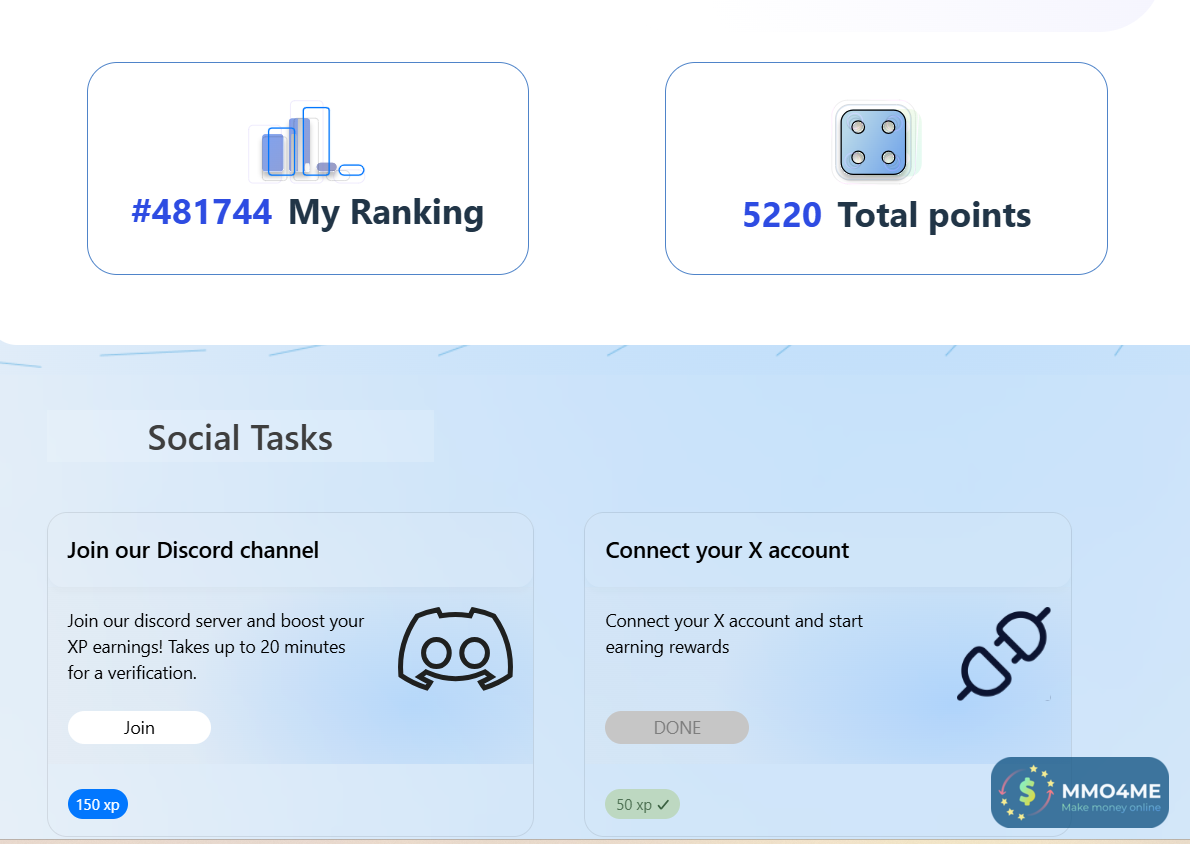
Task: Click the checkmark on the 50 xp badge
Action: point(663,804)
